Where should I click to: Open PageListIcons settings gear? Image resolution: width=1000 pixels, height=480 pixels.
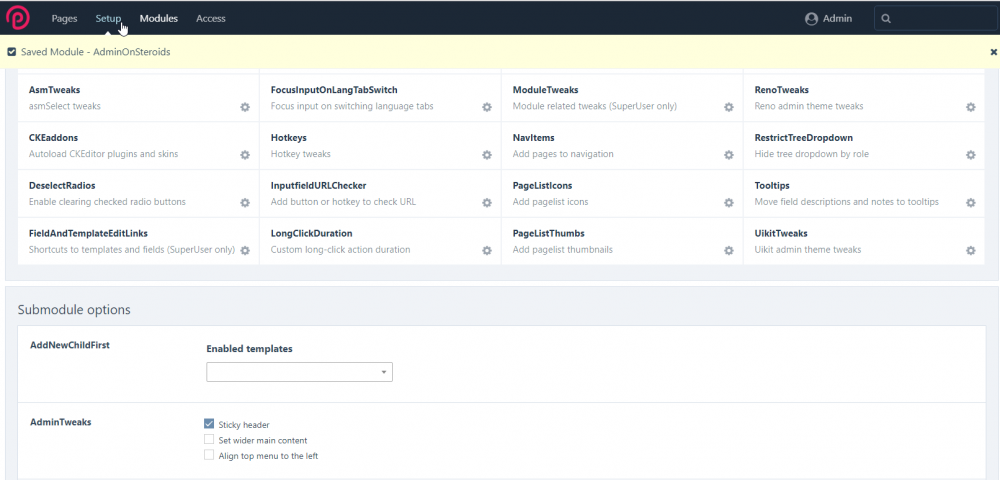pyautogui.click(x=729, y=203)
